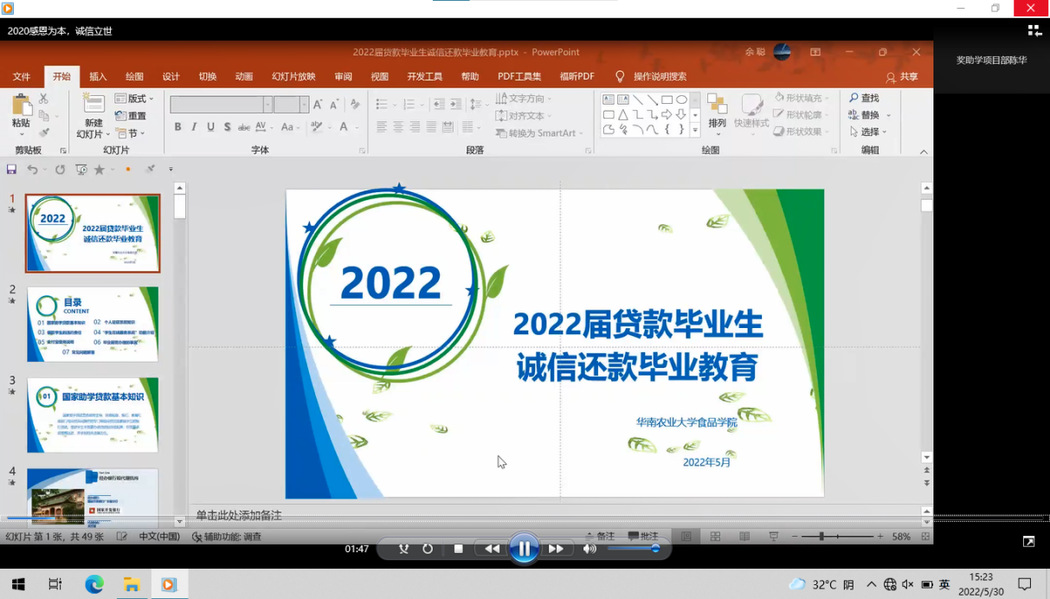Image resolution: width=1050 pixels, height=599 pixels.
Task: Open the 幻灯片放映 ribbon tab
Action: tap(293, 77)
